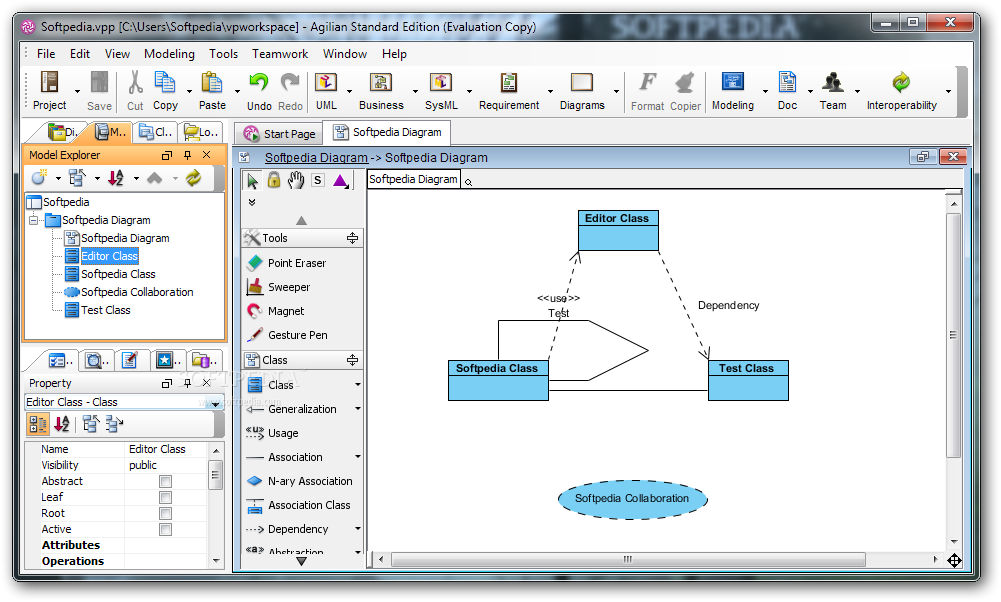Viewport: 1001px width, 602px height.
Task: Click the Editor Class box in diagram
Action: click(618, 230)
